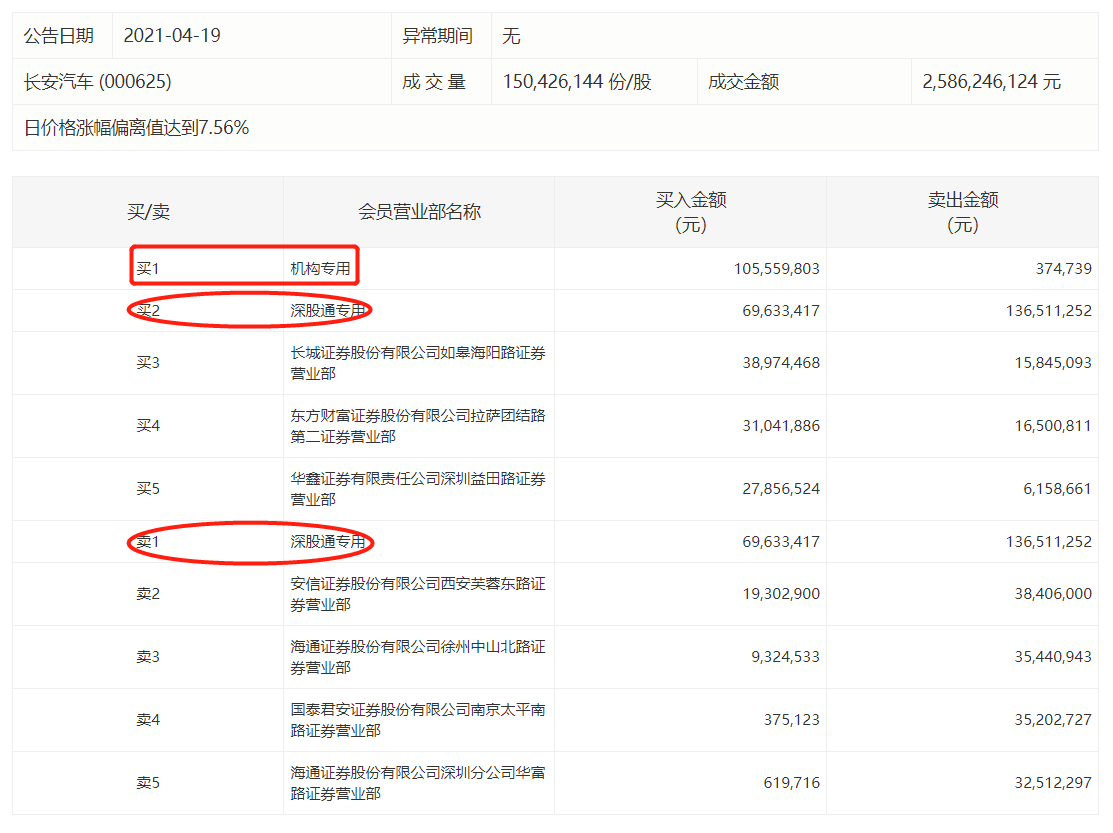Select the 成交金额 label
Screen dimensions: 1113x833
point(743,82)
